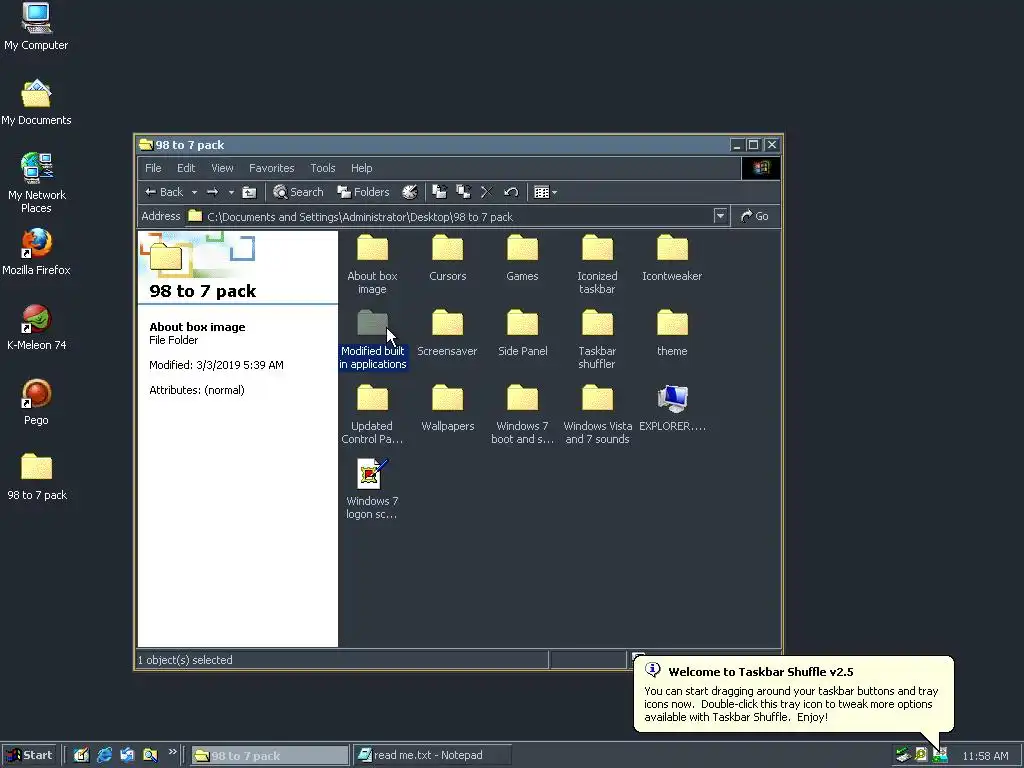This screenshot has height=768, width=1024.
Task: Open the View menu
Action: 222,168
